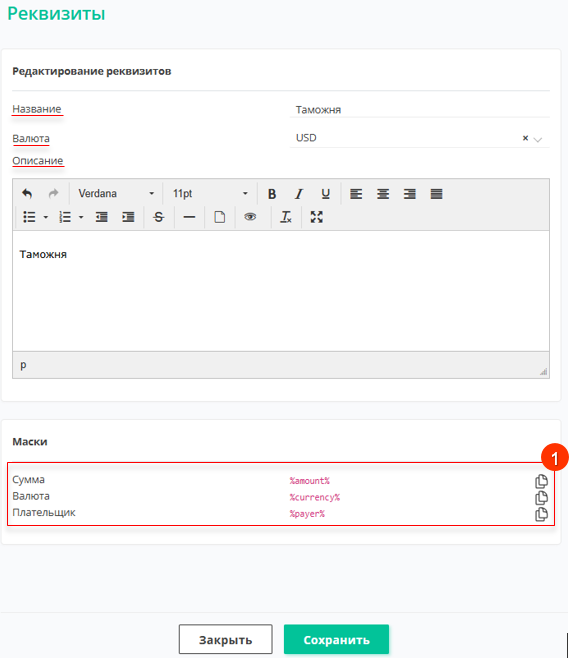This screenshot has height=658, width=570.
Task: Click the Название input field with Таможня
Action: tap(419, 110)
